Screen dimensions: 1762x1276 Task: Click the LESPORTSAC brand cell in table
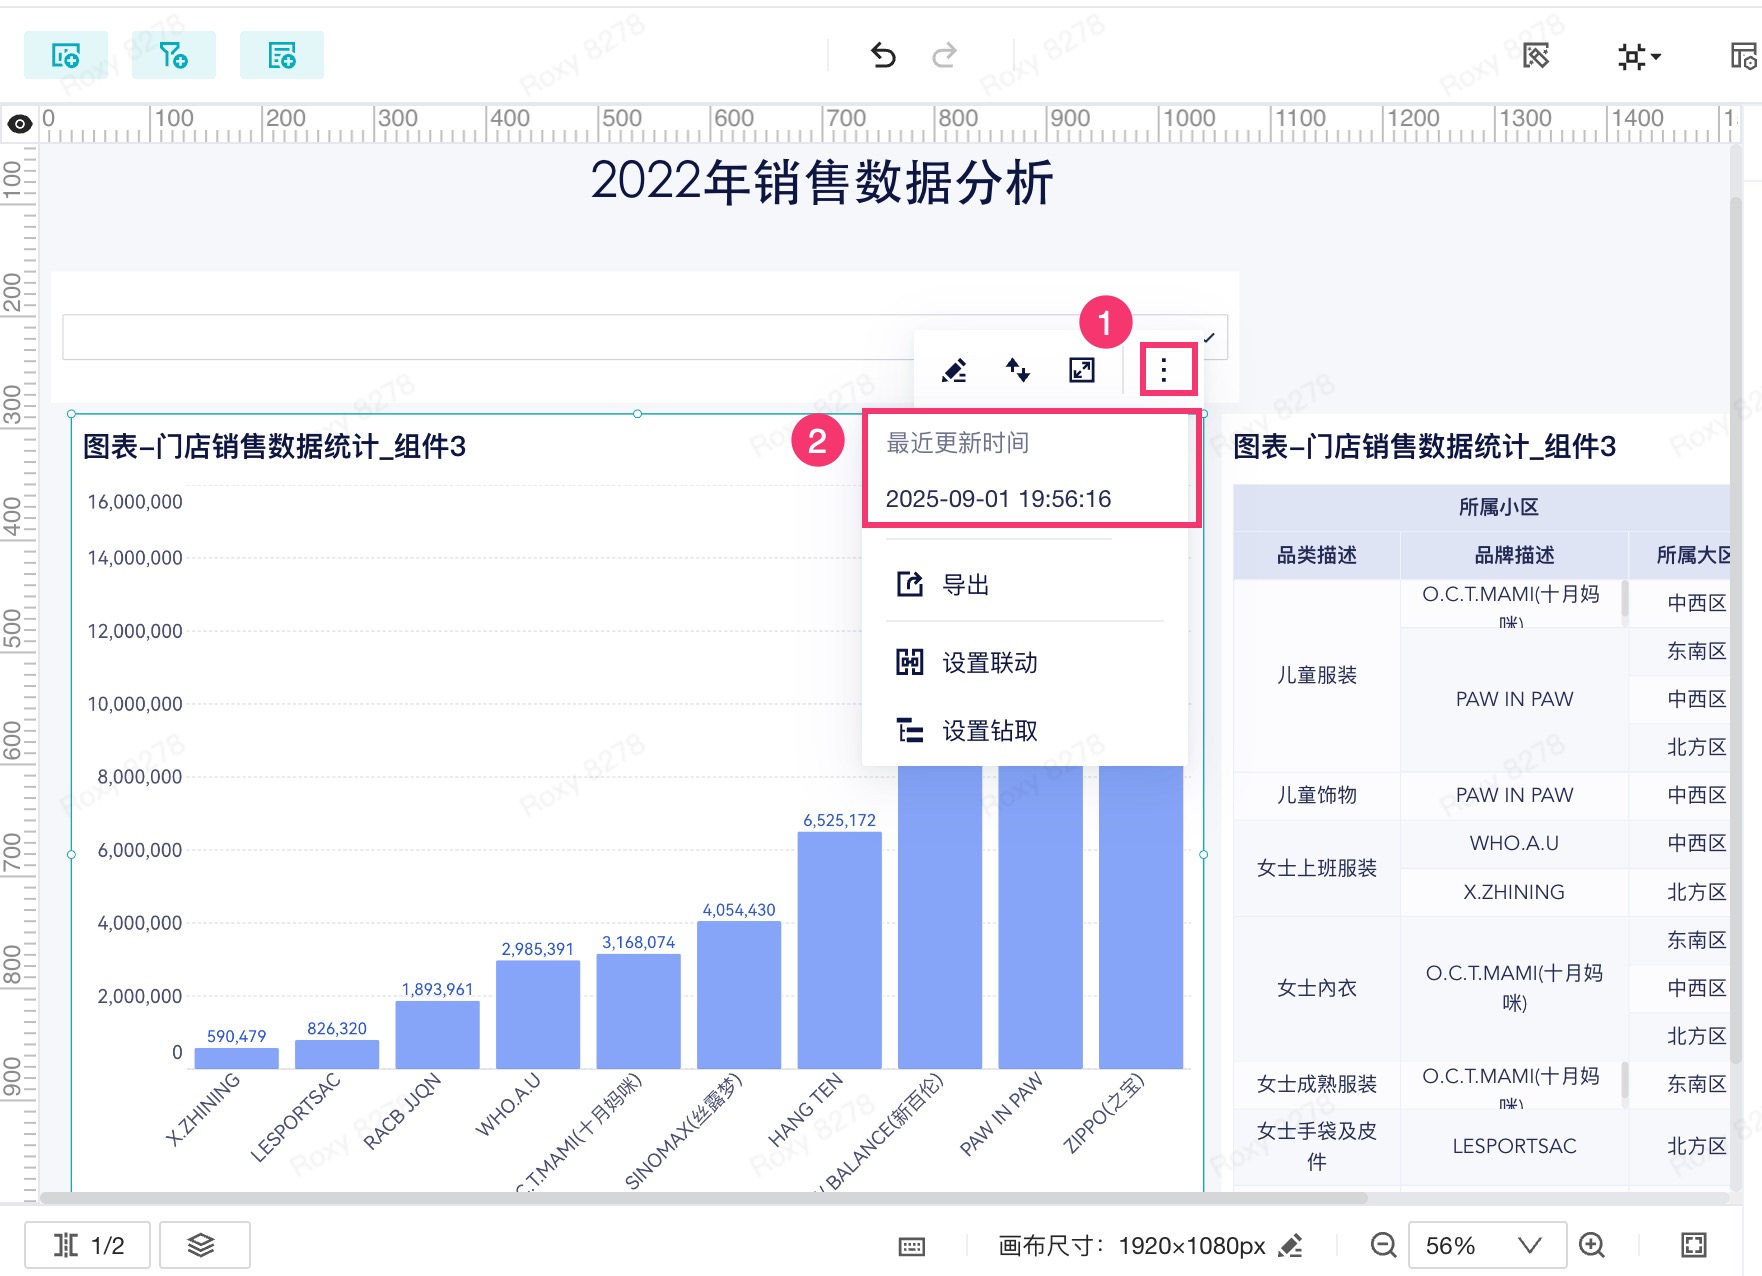[1514, 1146]
